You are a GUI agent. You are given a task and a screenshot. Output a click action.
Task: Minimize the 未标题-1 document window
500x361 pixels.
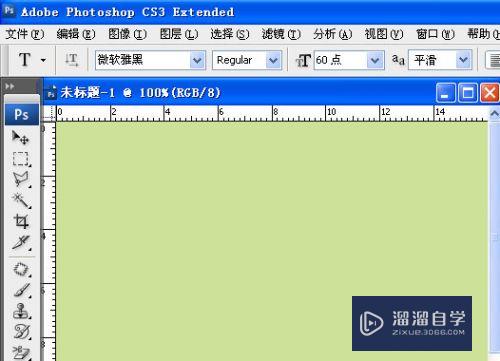(445, 93)
